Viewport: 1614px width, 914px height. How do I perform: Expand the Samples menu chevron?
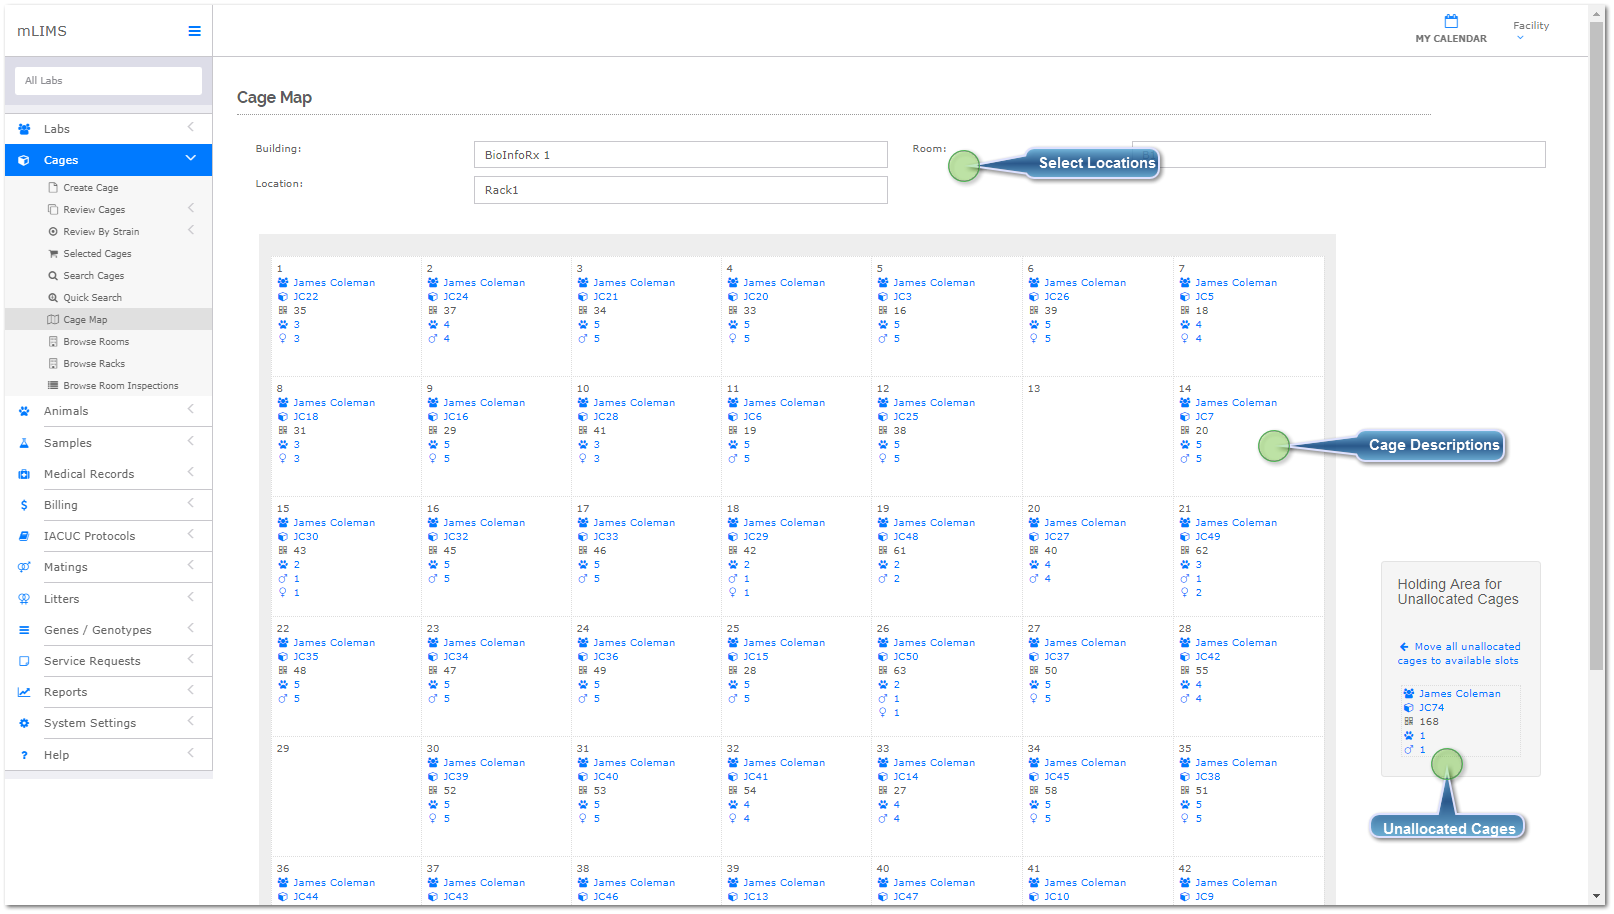click(x=191, y=441)
